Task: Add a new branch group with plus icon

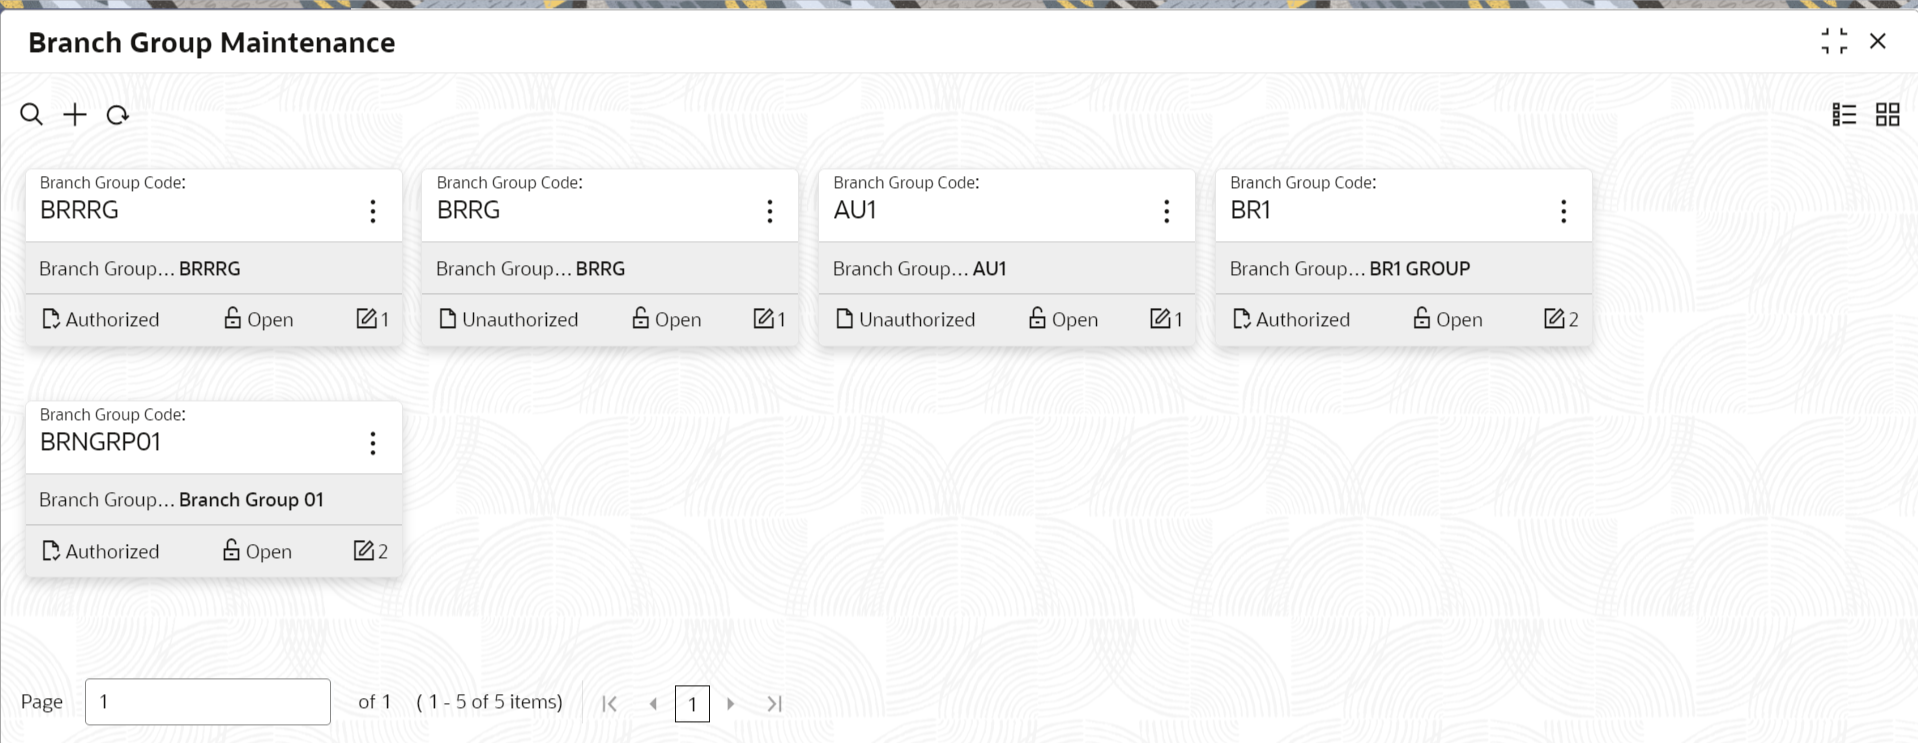Action: point(75,115)
